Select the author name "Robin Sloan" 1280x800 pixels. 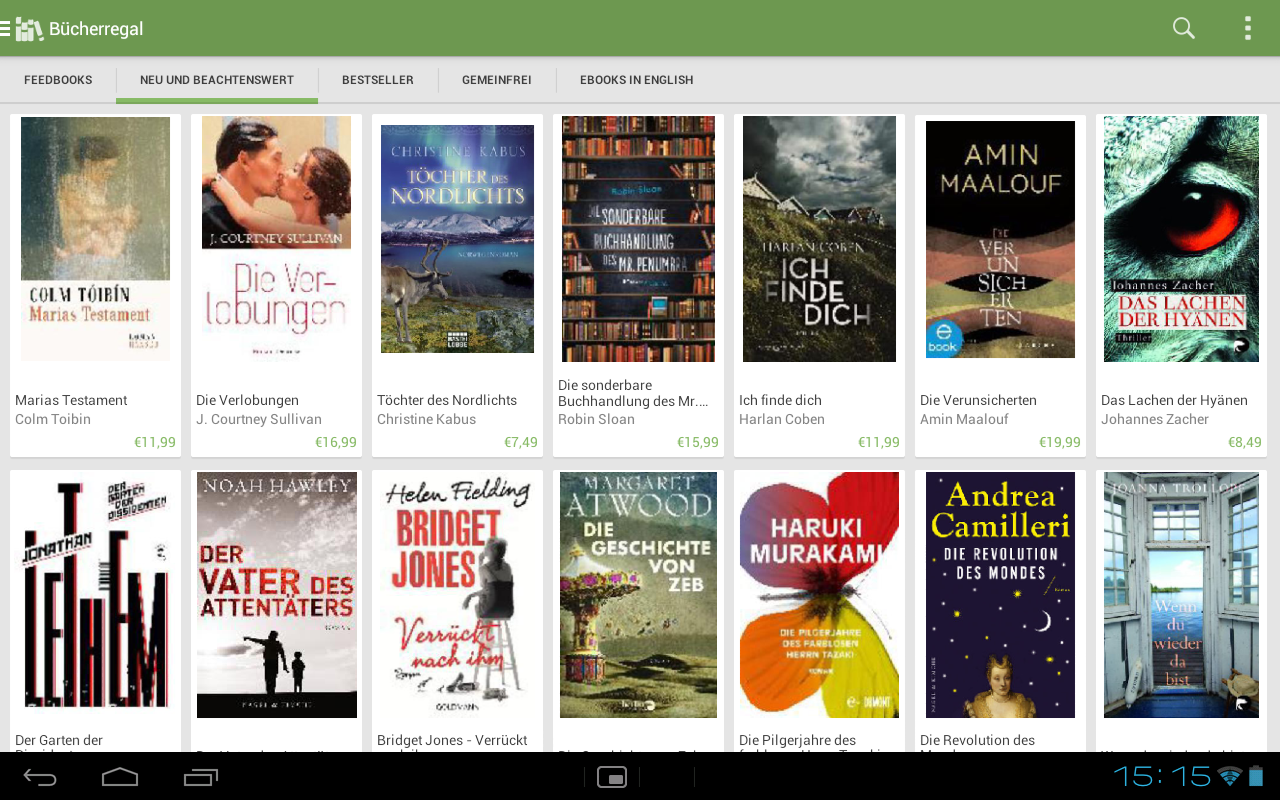click(596, 419)
